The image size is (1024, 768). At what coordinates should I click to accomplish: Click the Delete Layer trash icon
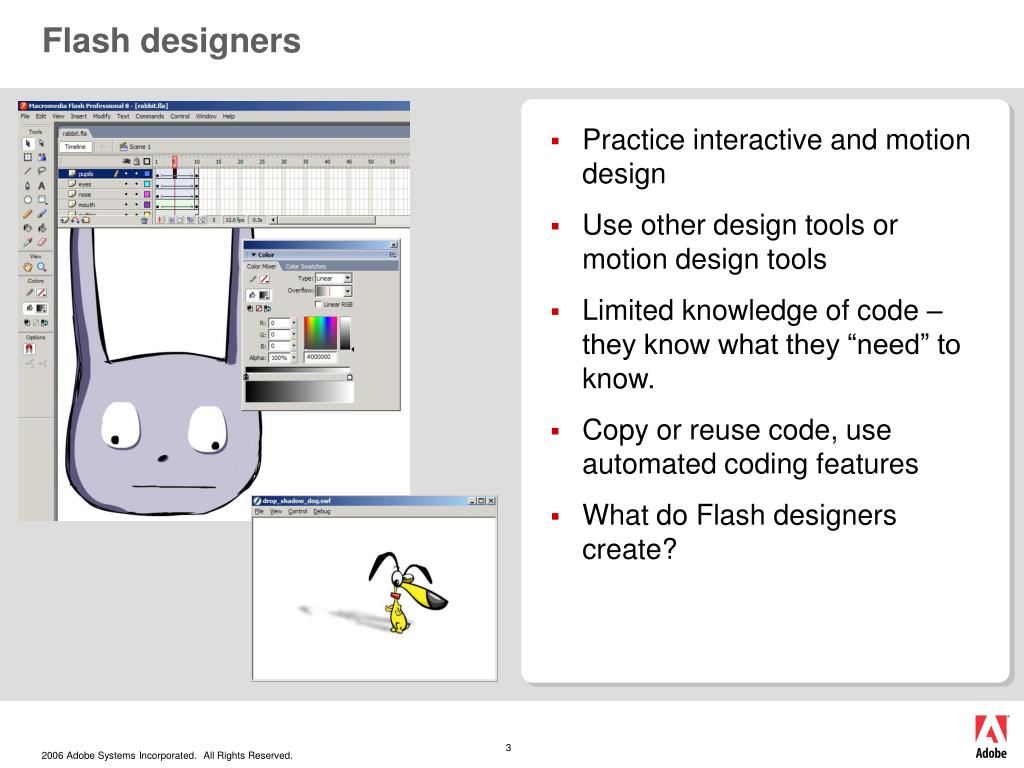[144, 220]
